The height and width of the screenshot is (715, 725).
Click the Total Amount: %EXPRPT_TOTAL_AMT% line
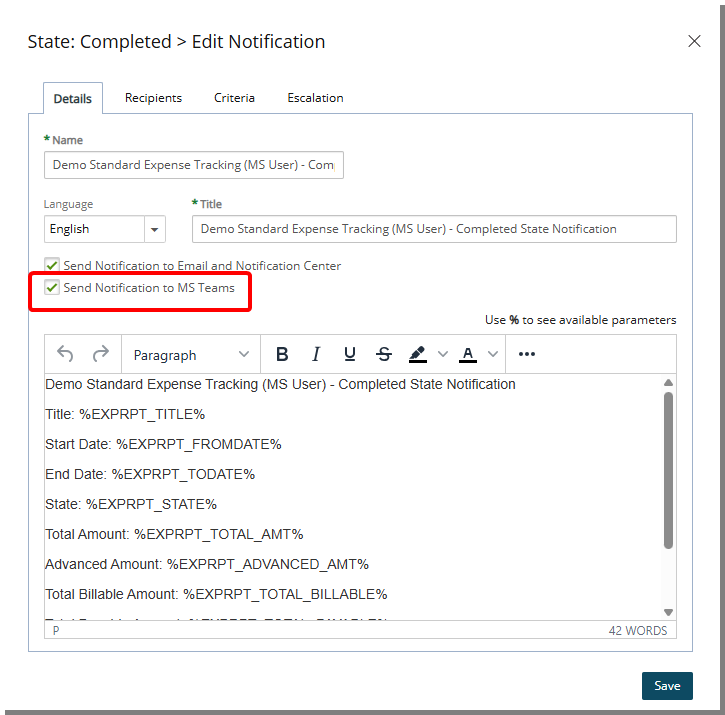[174, 534]
